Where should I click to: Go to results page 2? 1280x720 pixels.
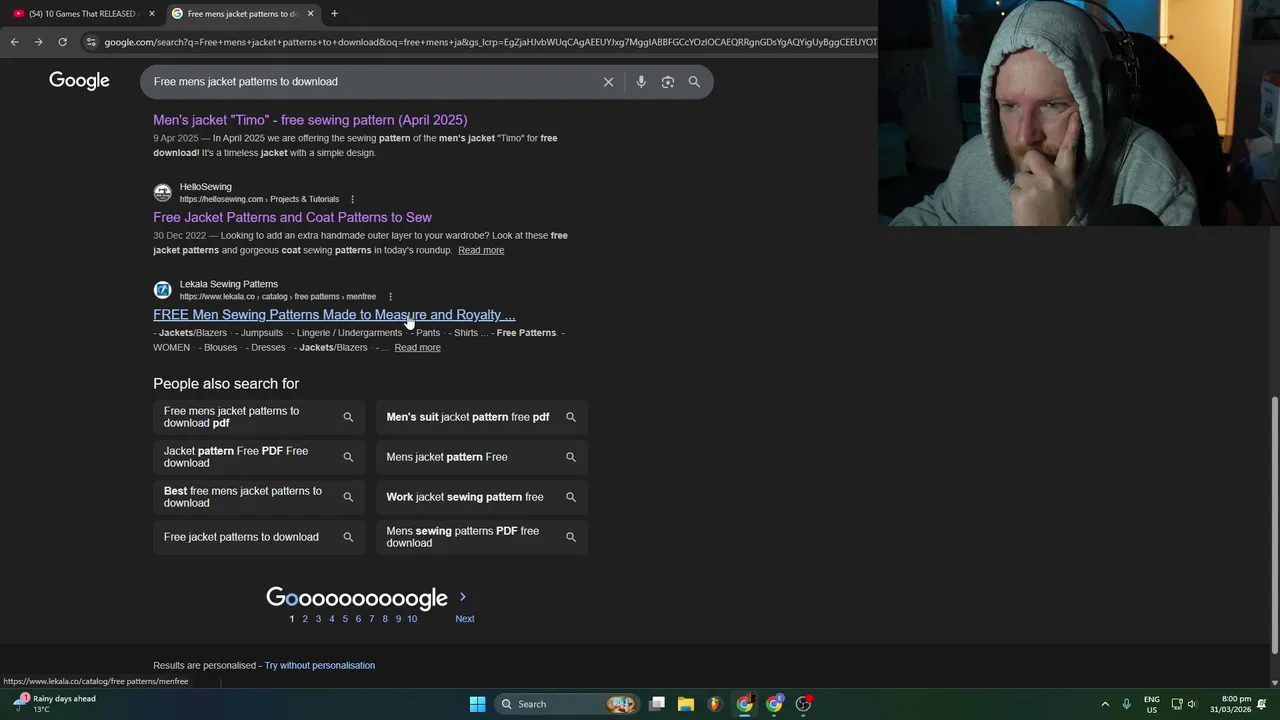tap(305, 619)
